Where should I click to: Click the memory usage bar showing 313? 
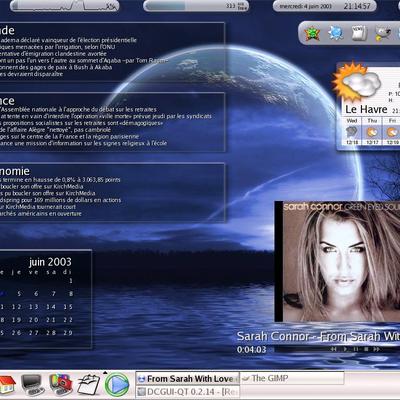[x=196, y=6]
